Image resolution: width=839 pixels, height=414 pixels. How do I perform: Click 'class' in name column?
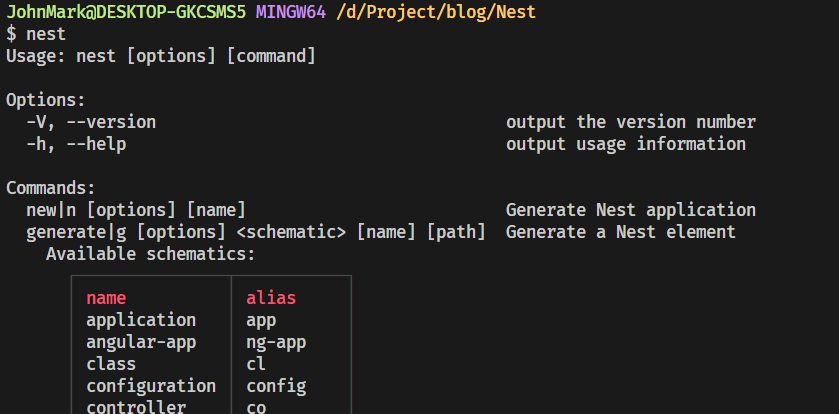111,364
